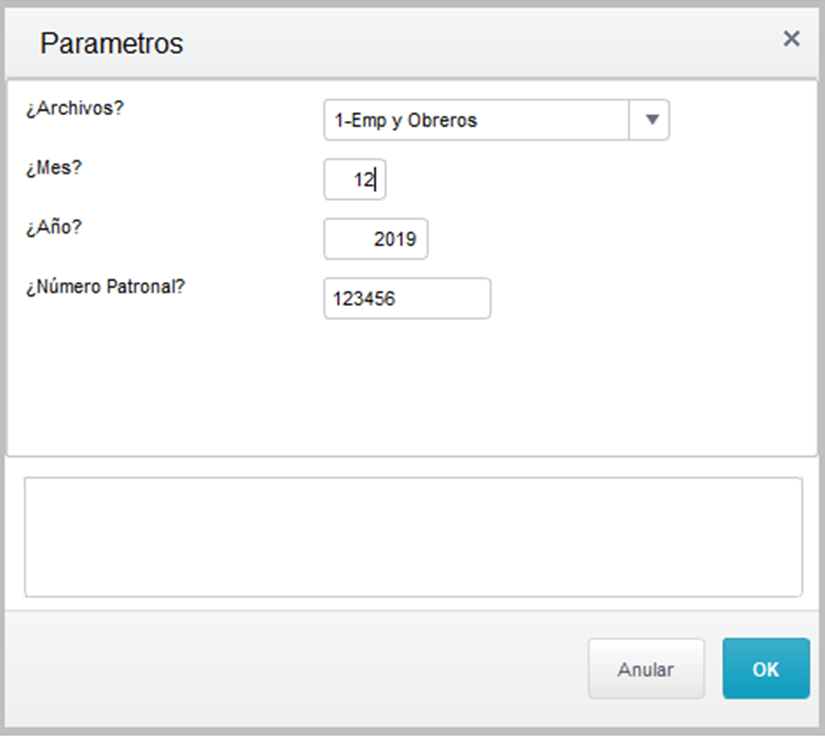
Task: Click the 12 value in the Mes box
Action: [x=363, y=180]
